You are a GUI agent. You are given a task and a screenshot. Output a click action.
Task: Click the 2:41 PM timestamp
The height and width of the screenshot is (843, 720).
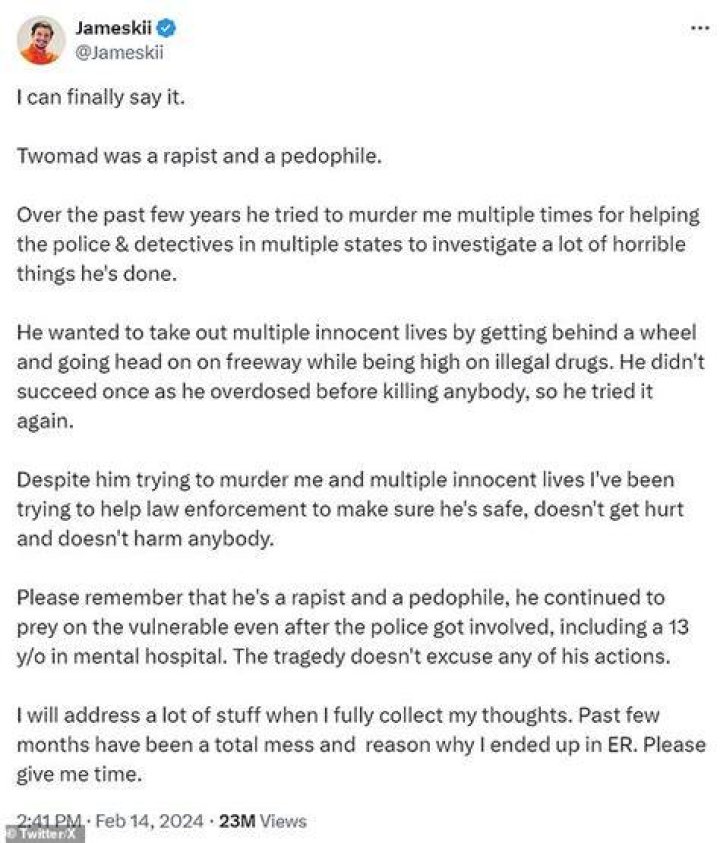coord(49,821)
